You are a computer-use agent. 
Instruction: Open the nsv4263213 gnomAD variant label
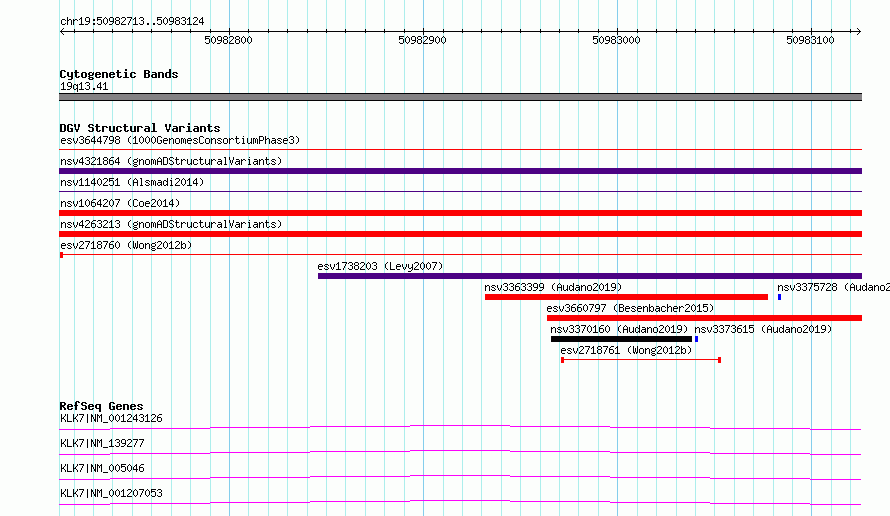click(171, 224)
